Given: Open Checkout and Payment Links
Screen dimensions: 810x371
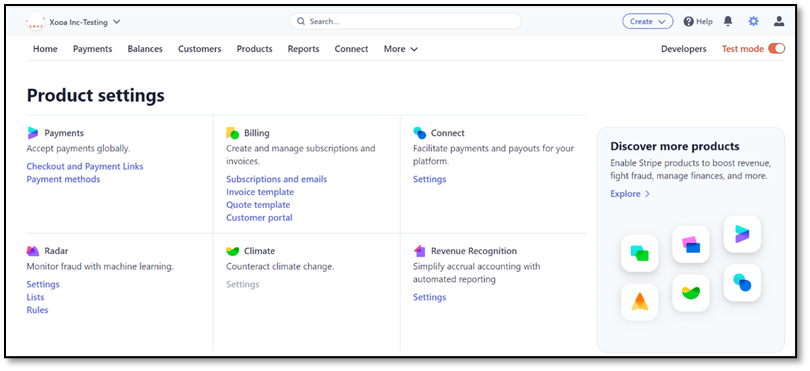Looking at the screenshot, I should tap(85, 166).
